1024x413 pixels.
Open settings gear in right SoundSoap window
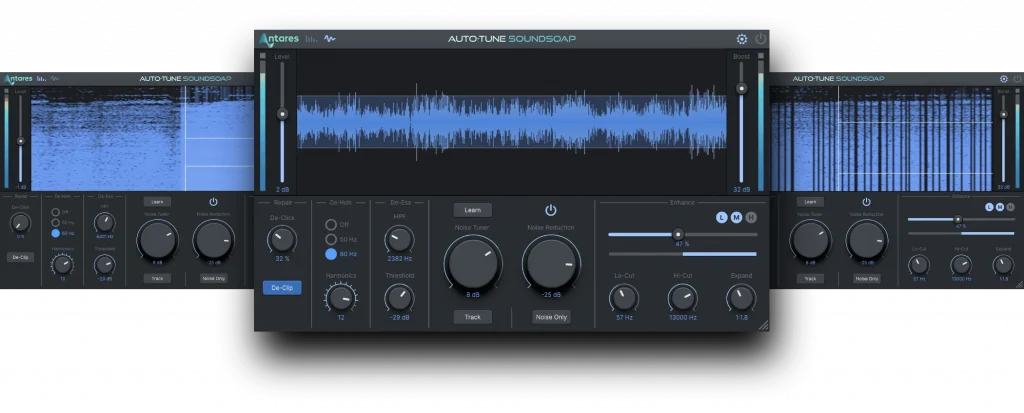[x=1004, y=79]
